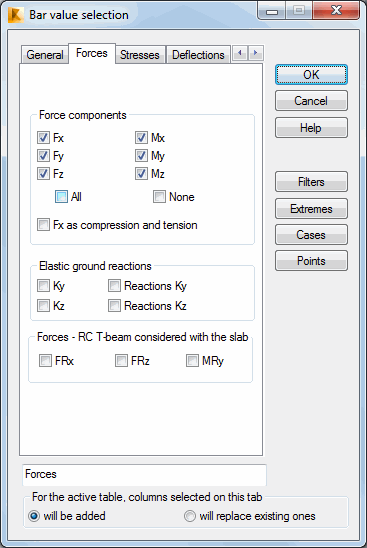Enable Fx as compression and tension
Screen dimensions: 367x548
coord(43,225)
